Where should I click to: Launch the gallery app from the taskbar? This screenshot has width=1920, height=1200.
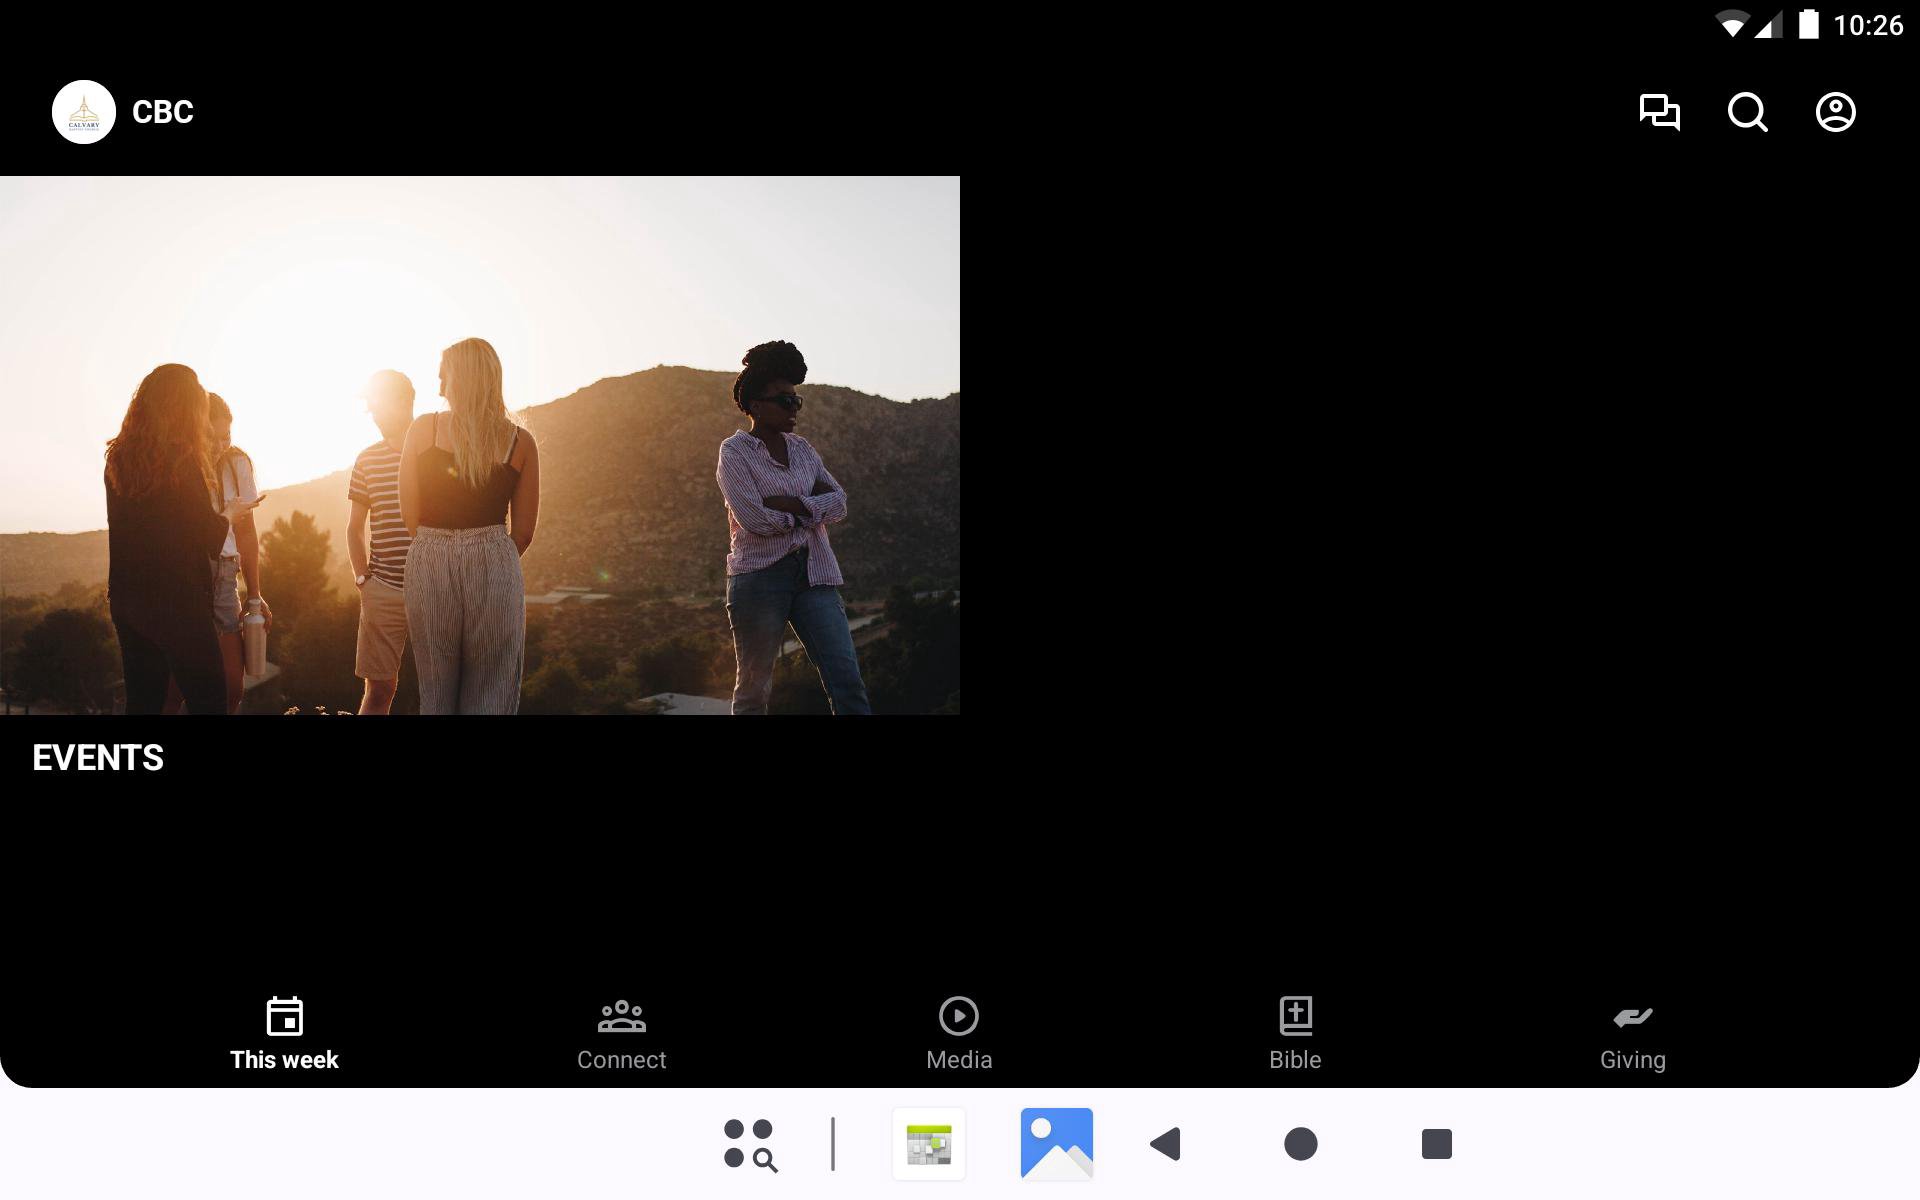1056,1144
